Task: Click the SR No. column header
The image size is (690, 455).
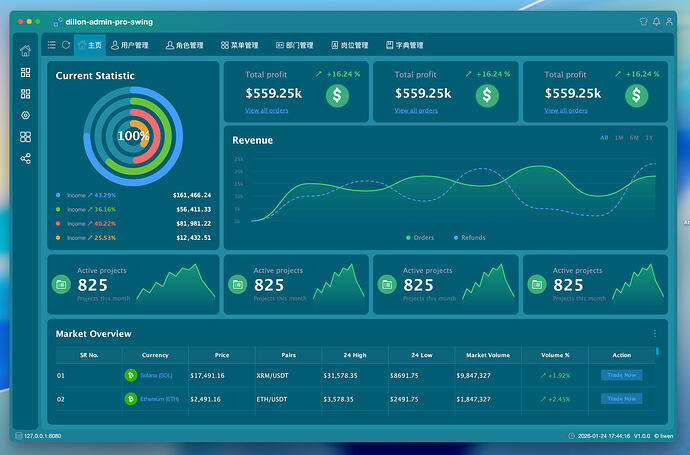Action: pos(89,355)
